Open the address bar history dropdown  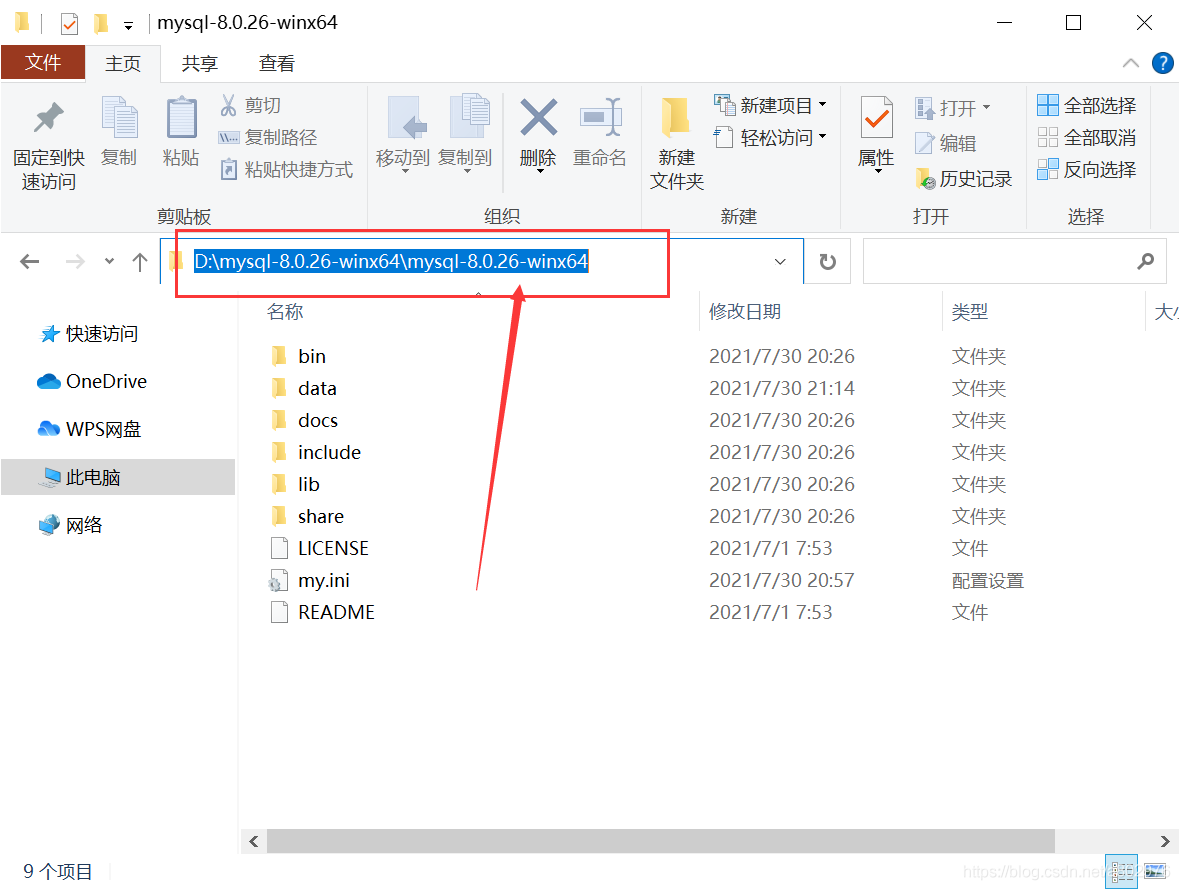(x=780, y=262)
